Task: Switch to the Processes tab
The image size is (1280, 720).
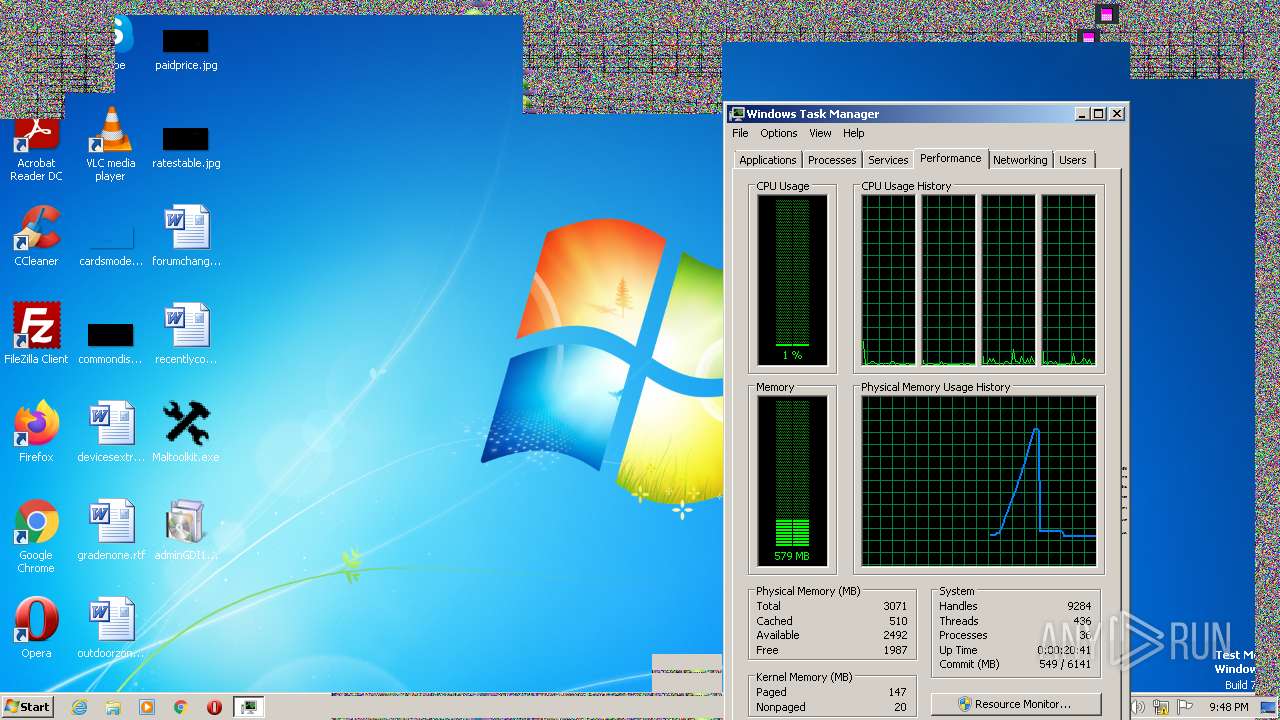Action: [x=832, y=160]
